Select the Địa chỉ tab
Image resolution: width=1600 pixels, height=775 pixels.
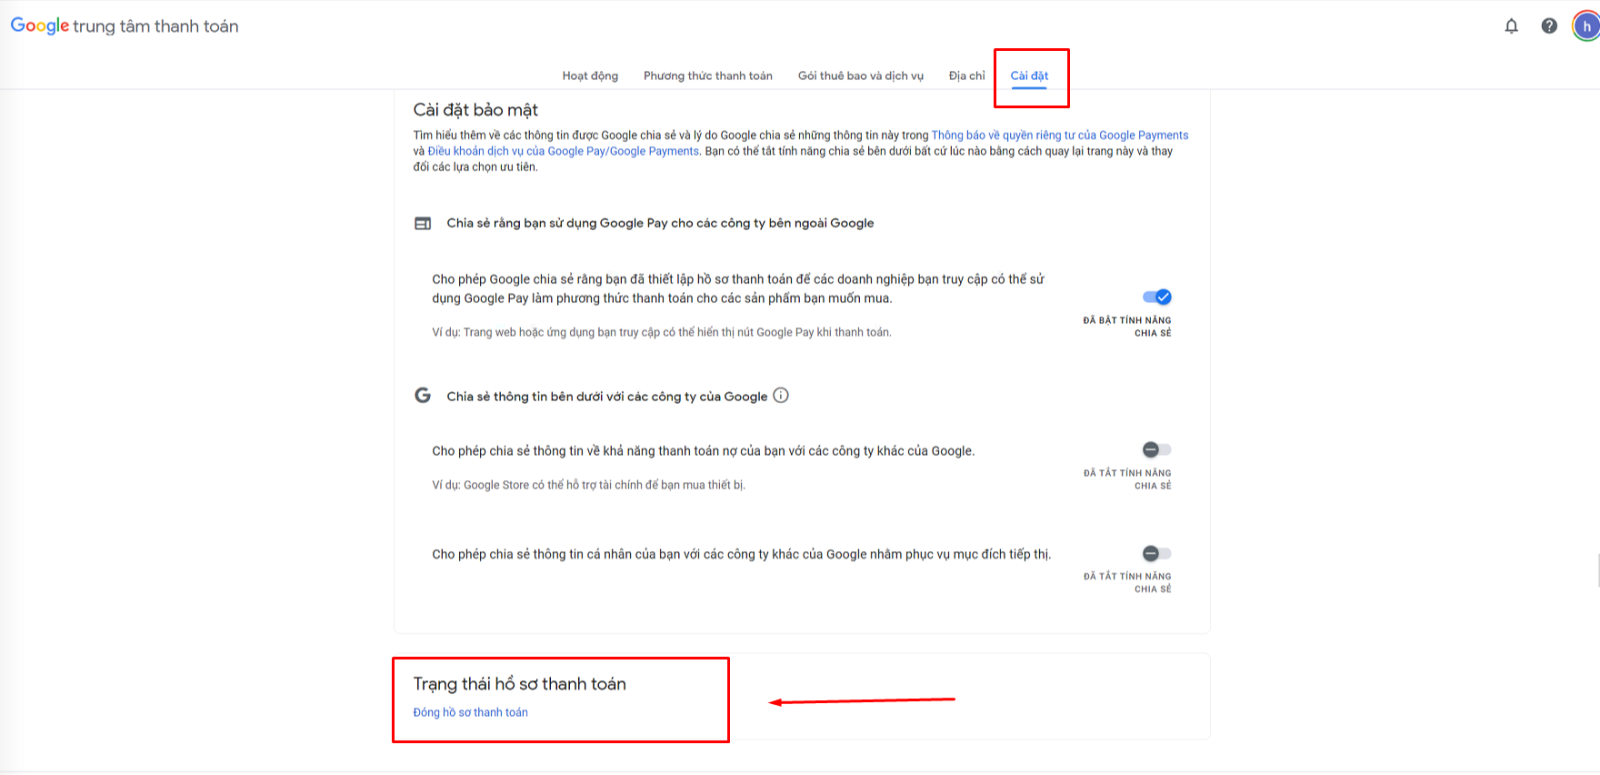[x=967, y=76]
